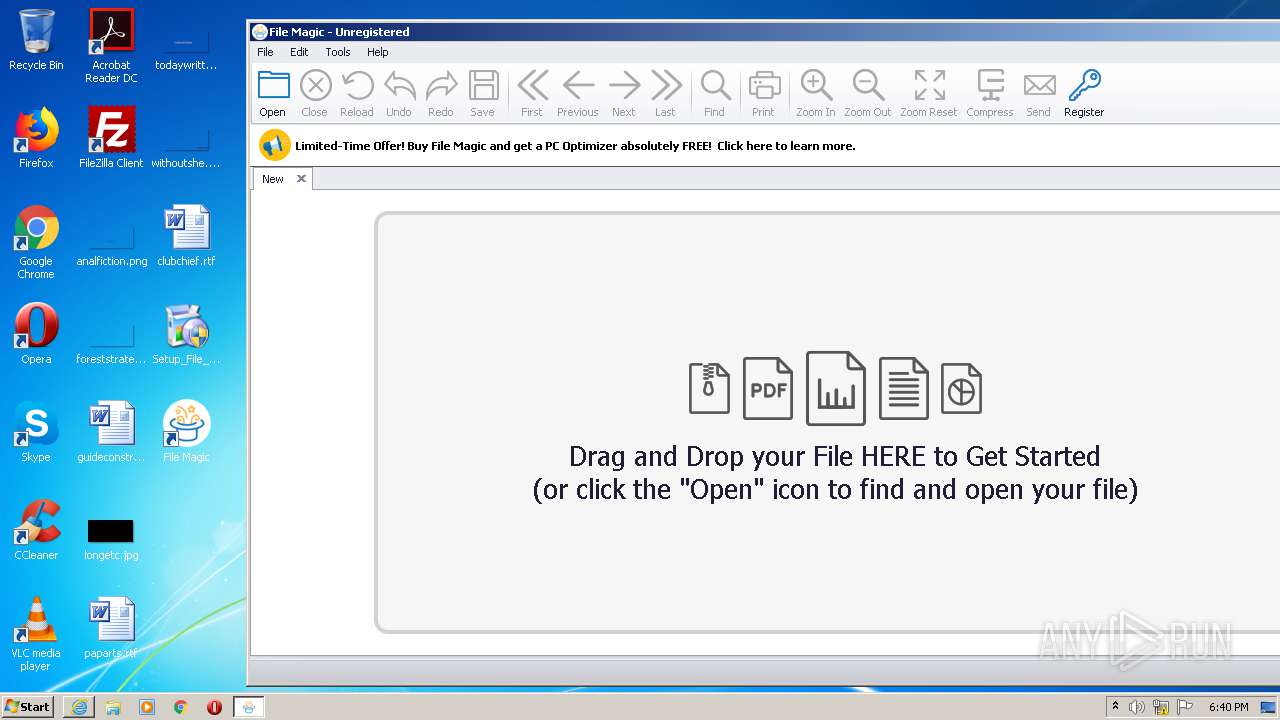The width and height of the screenshot is (1280, 720).
Task: Click the Zoom Out icon
Action: point(868,86)
